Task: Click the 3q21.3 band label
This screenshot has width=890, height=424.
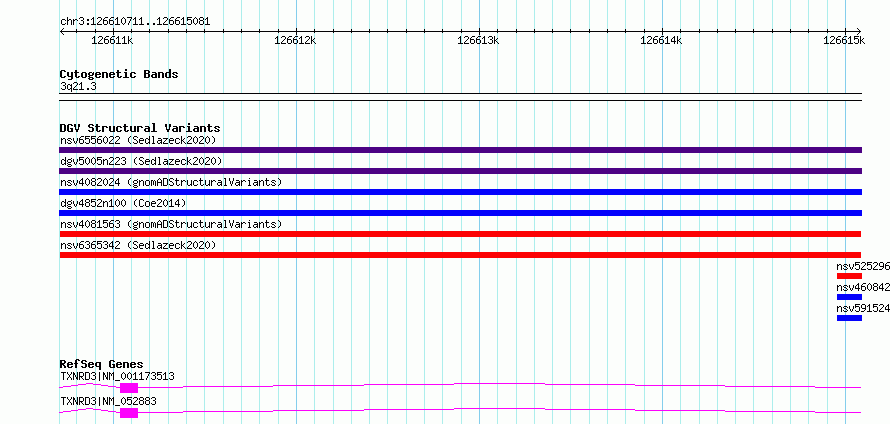Action: coord(78,87)
